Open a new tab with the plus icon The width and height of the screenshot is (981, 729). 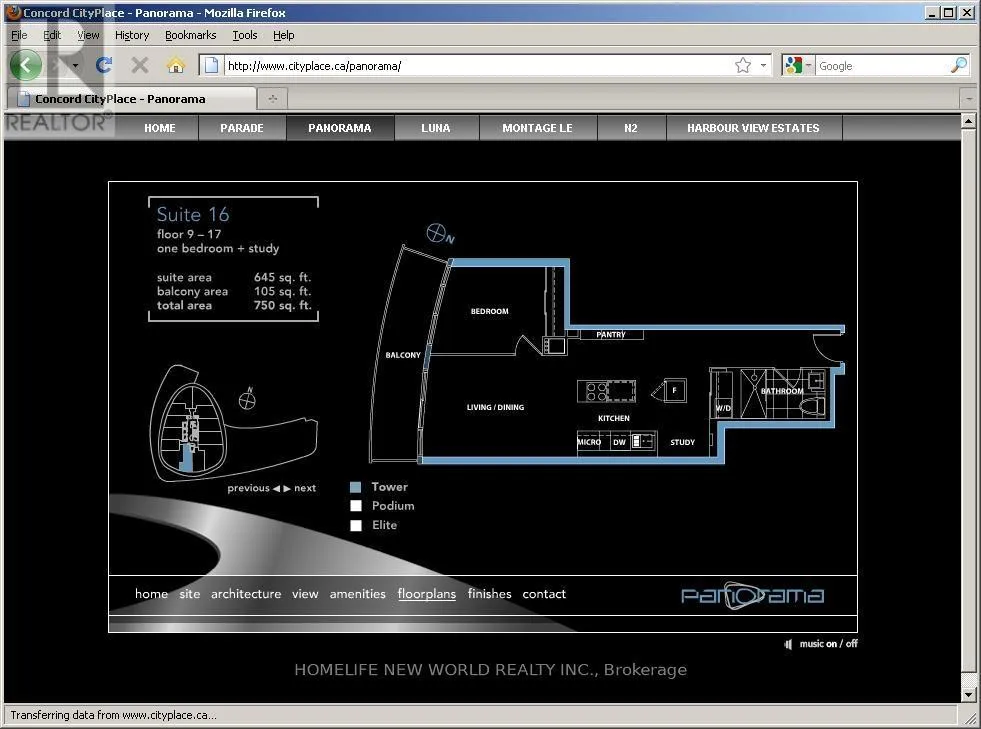[x=272, y=98]
